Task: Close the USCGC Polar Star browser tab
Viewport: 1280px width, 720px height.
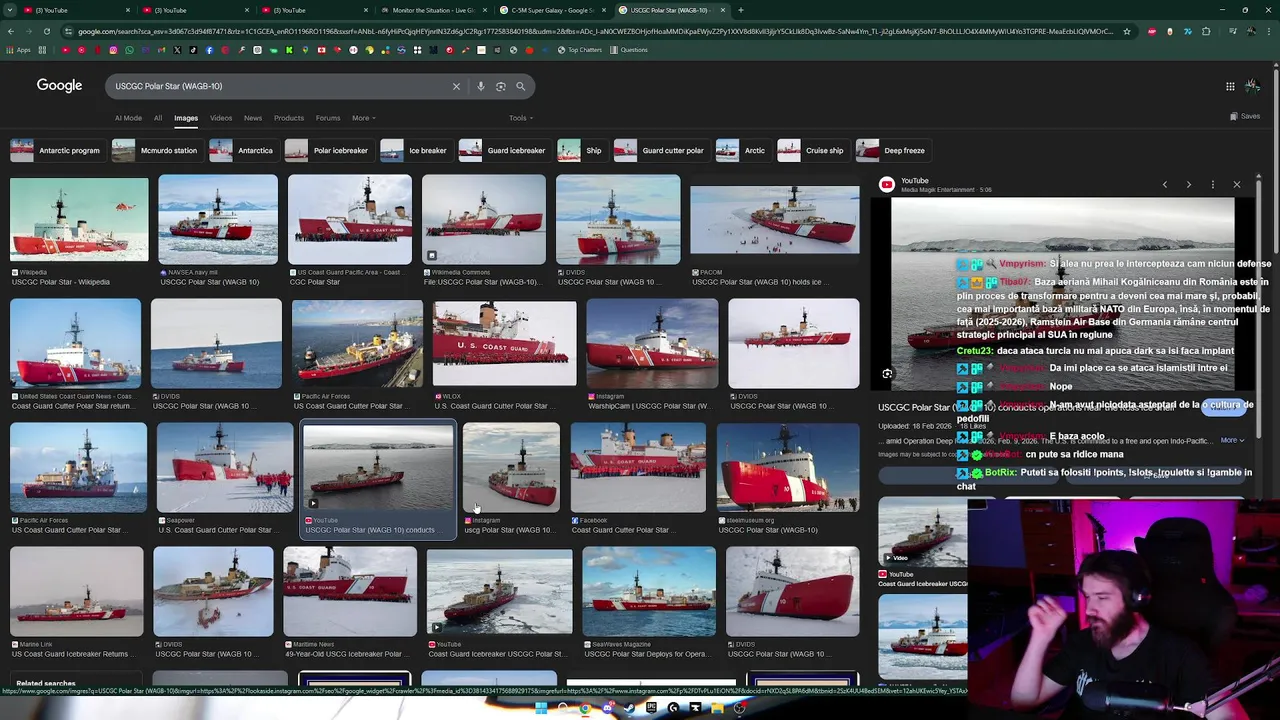Action: point(721,10)
